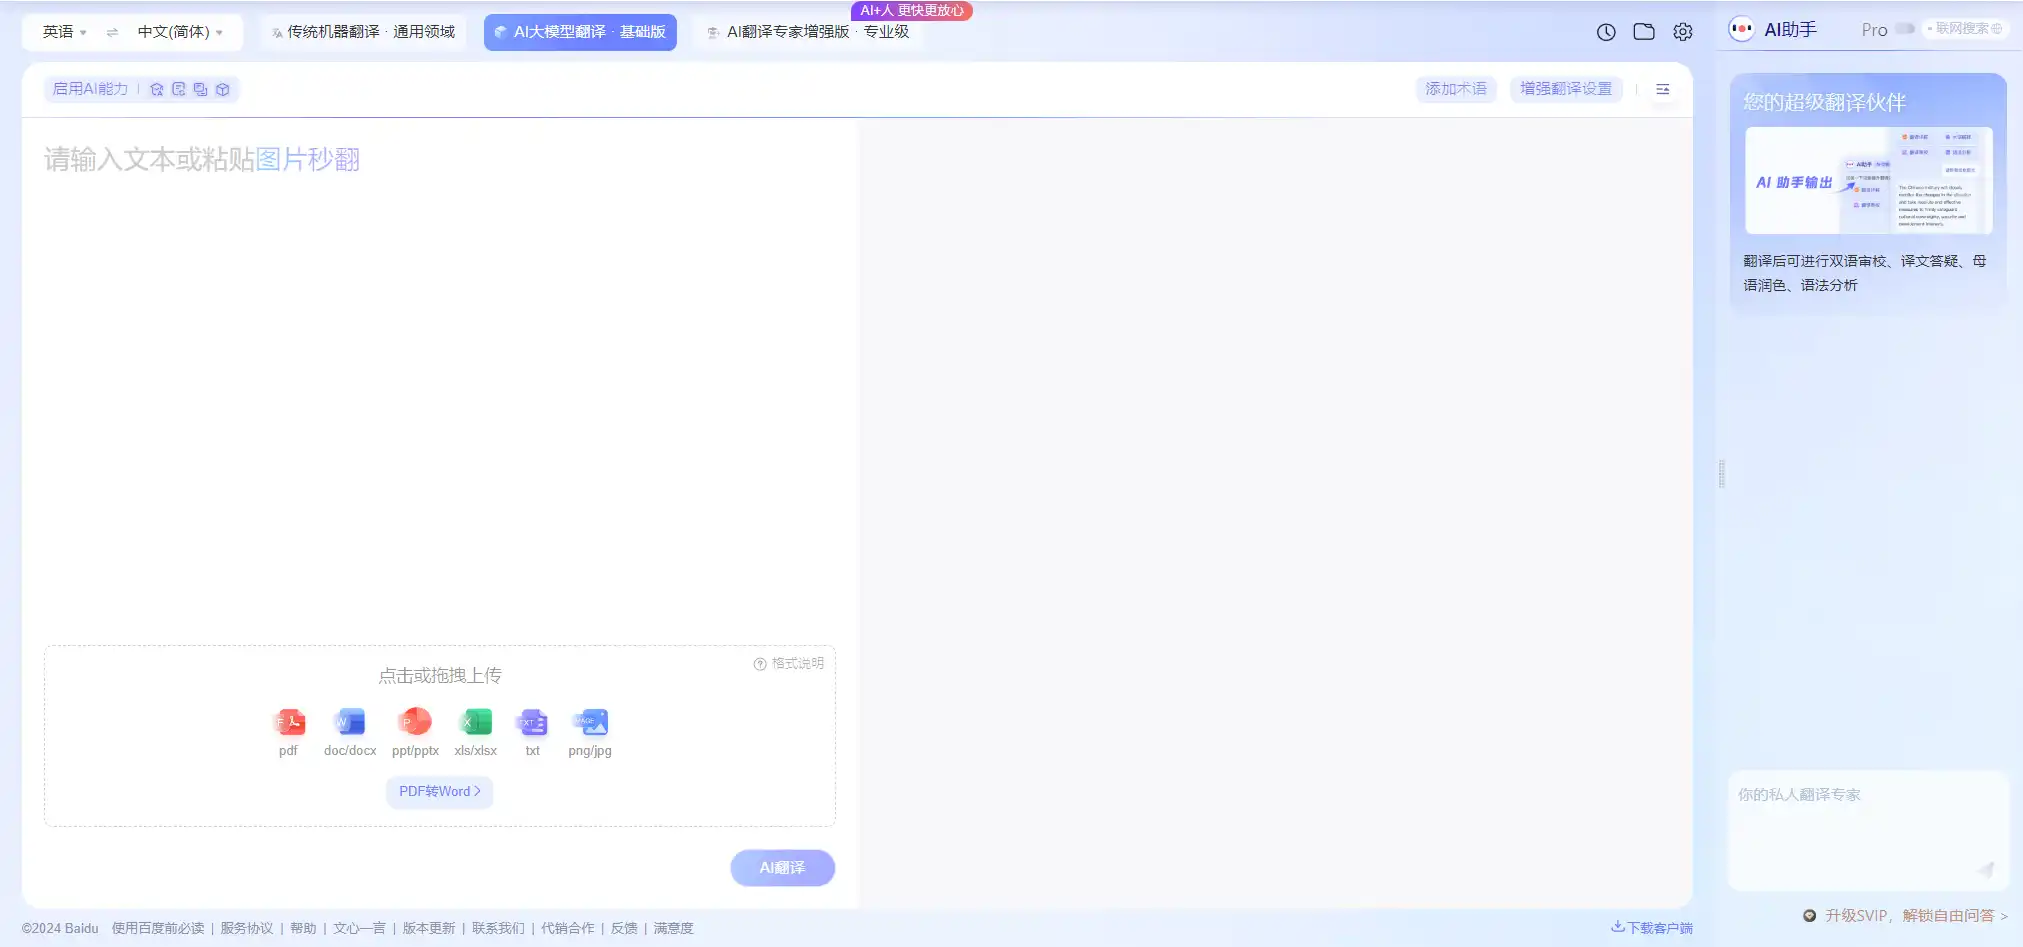Open settings gear icon
The image size is (2023, 947).
coord(1683,32)
